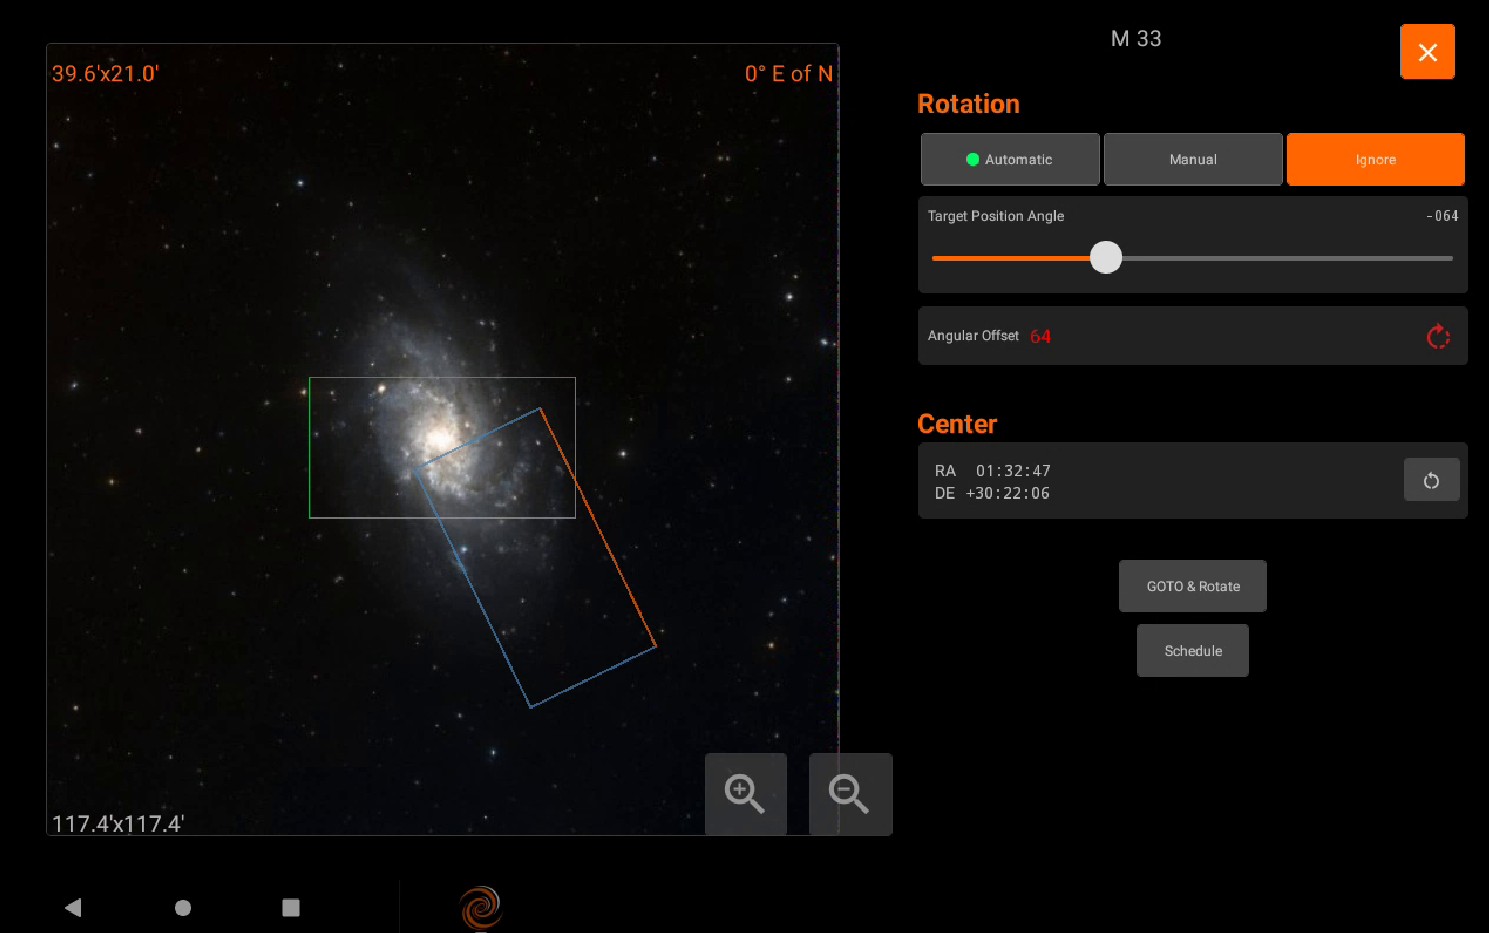1489x933 pixels.
Task: Click the -064 position angle value
Action: (1442, 216)
